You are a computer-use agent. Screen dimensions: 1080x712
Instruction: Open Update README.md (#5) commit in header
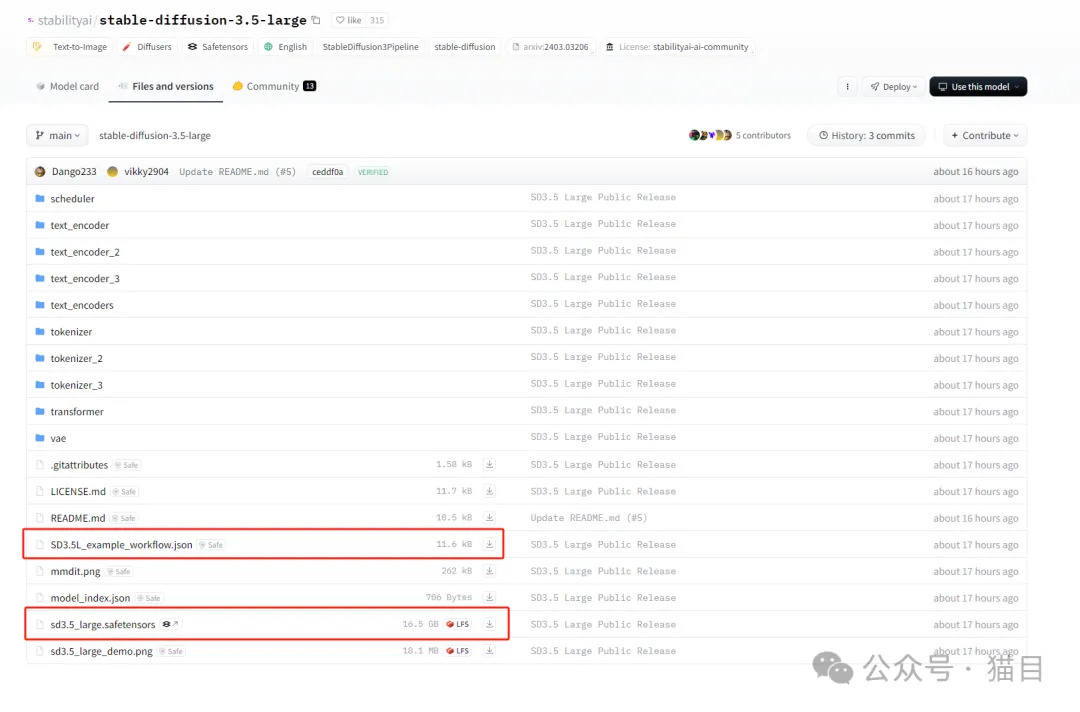coord(238,171)
